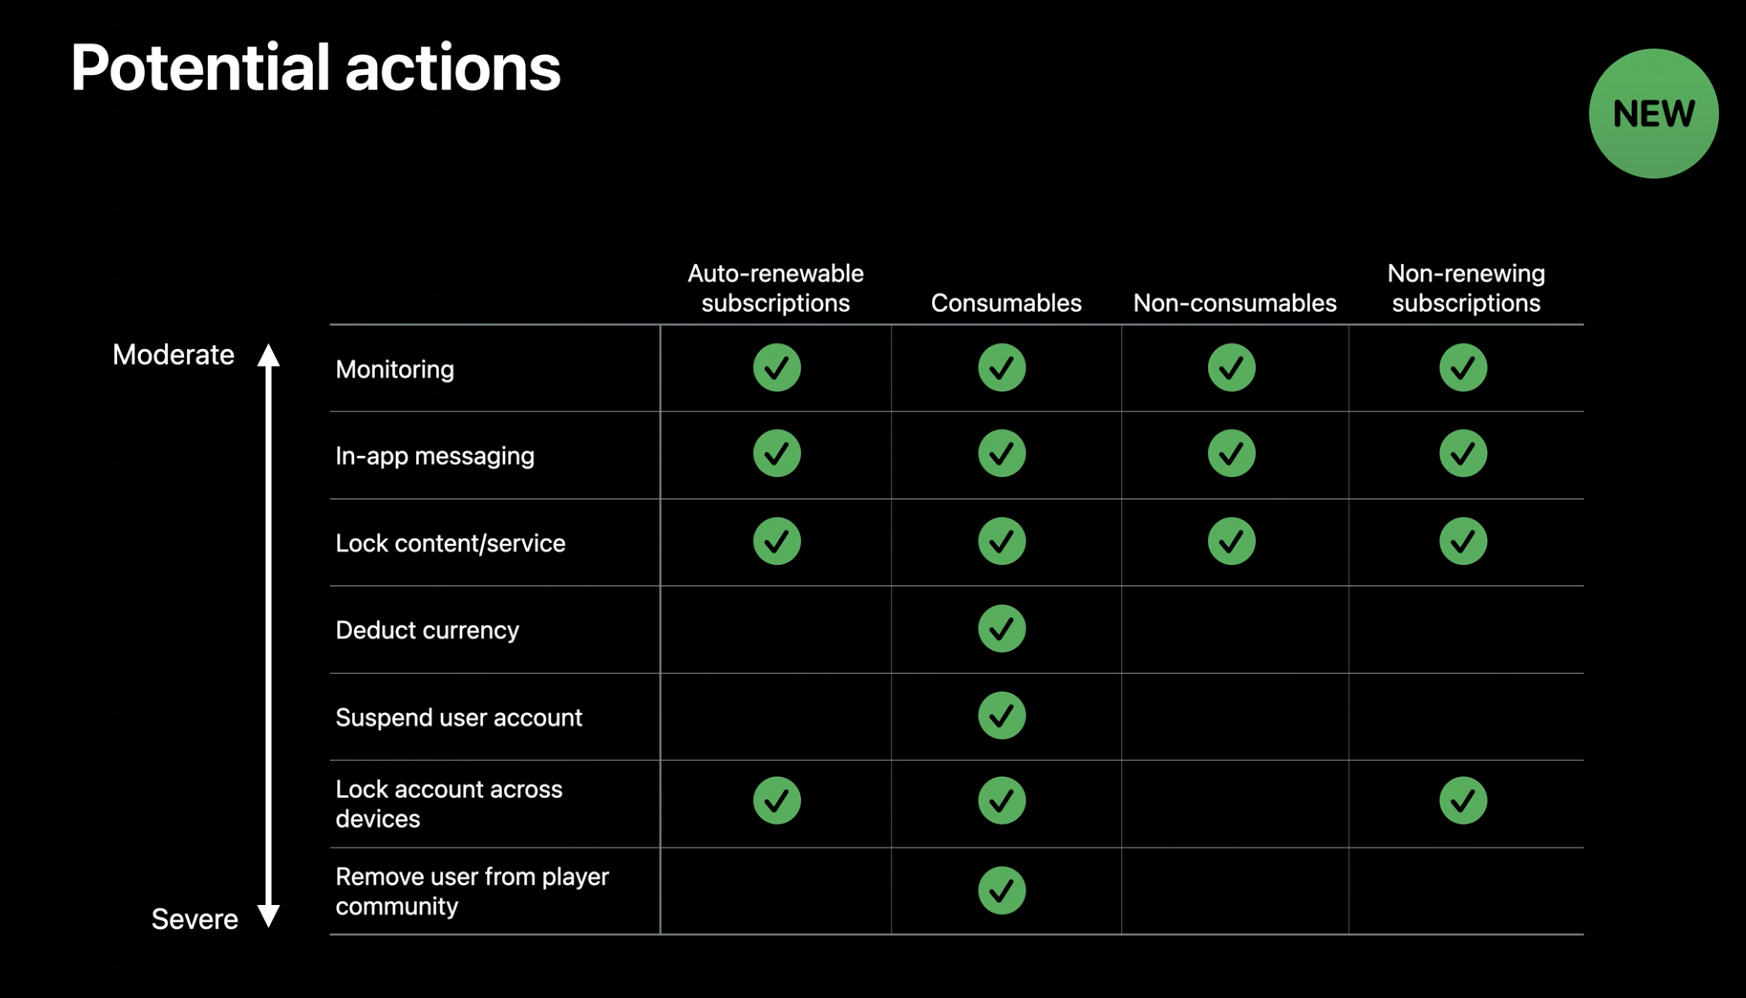Click the Auto-renewable subscriptions column header
1746x998 pixels.
tap(775, 288)
